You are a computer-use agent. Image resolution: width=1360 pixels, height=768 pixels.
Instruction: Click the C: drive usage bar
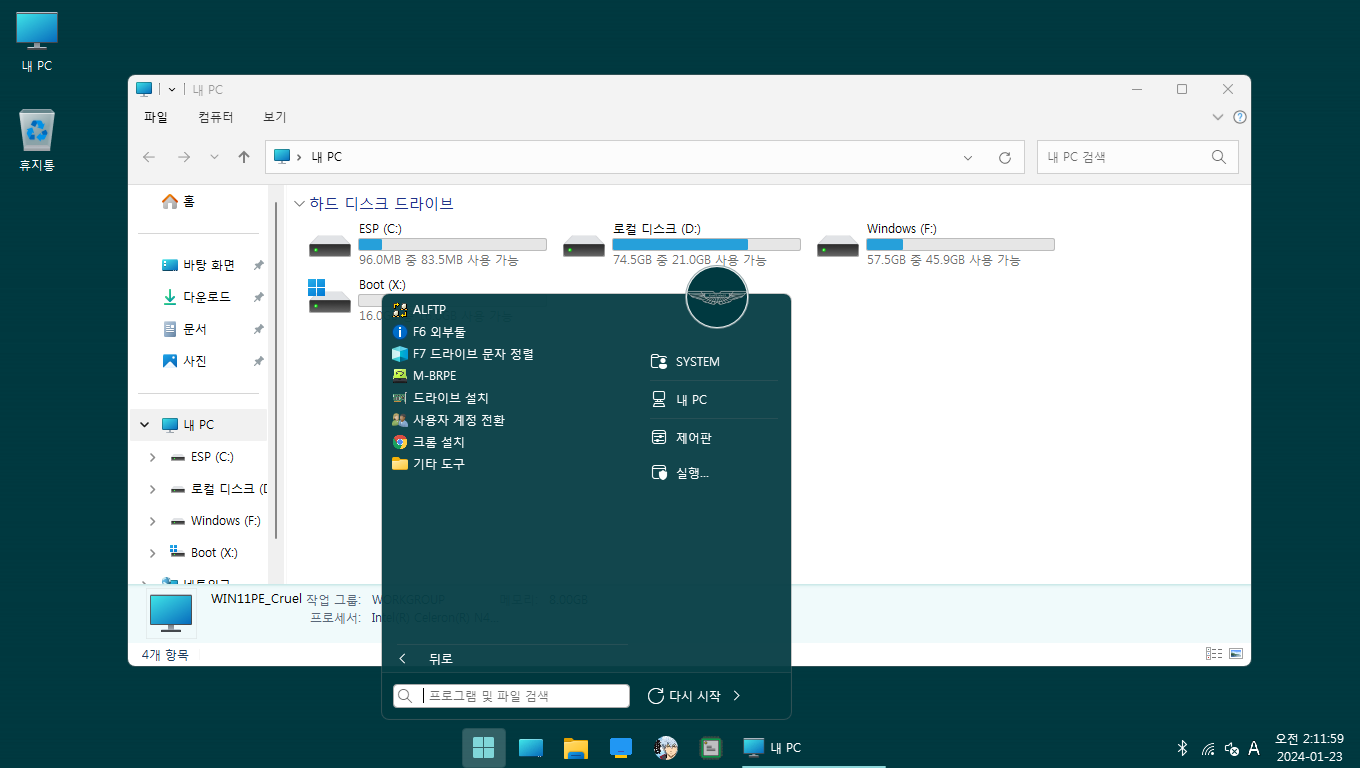point(452,245)
